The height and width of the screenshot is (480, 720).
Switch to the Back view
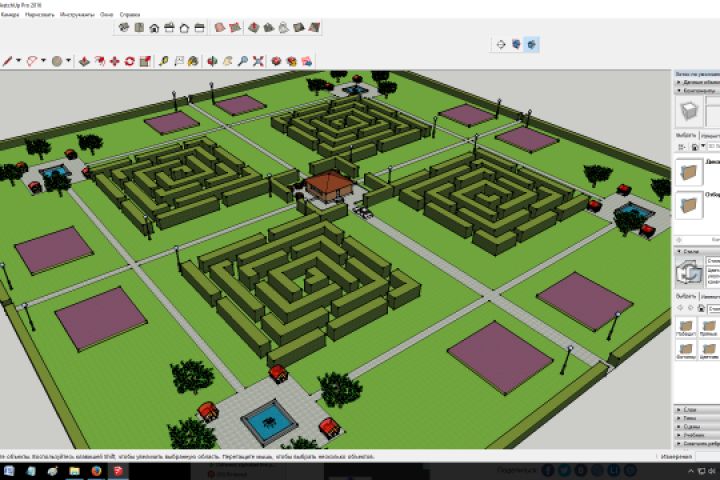(185, 28)
